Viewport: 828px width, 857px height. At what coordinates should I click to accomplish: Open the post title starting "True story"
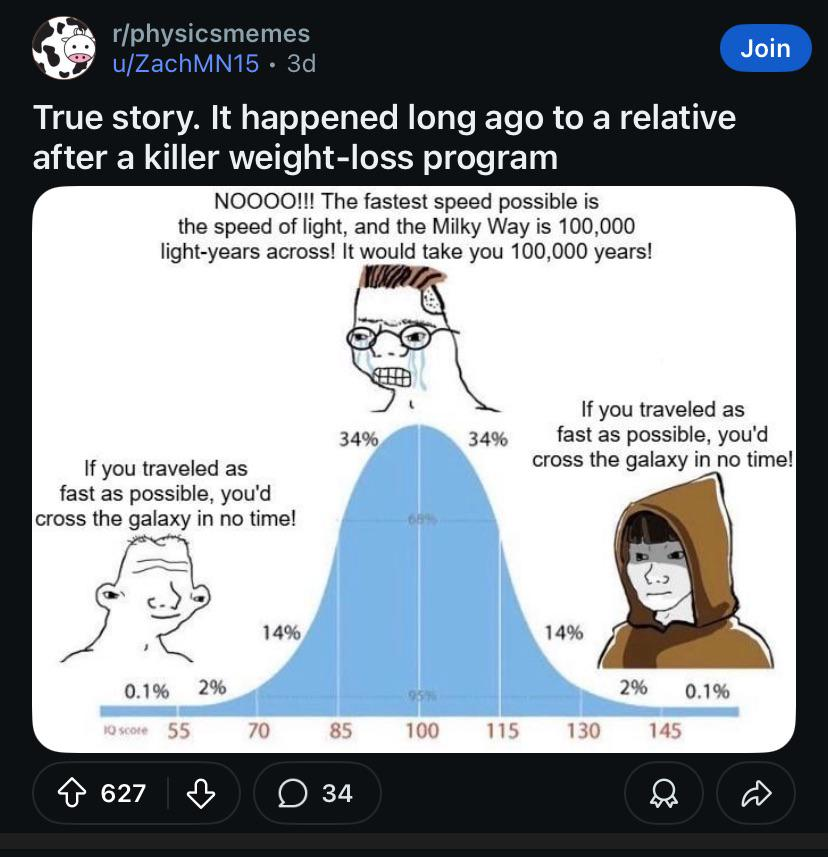tap(384, 137)
